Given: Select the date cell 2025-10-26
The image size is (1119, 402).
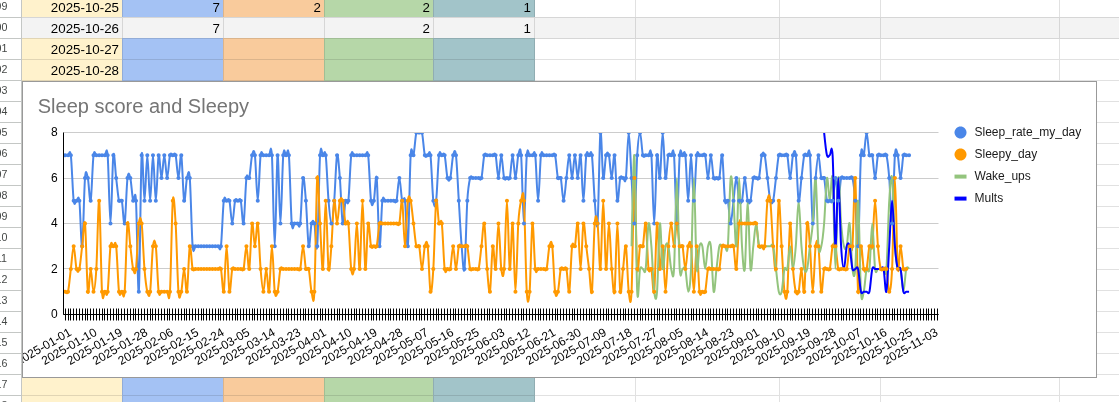Looking at the screenshot, I should (72, 28).
